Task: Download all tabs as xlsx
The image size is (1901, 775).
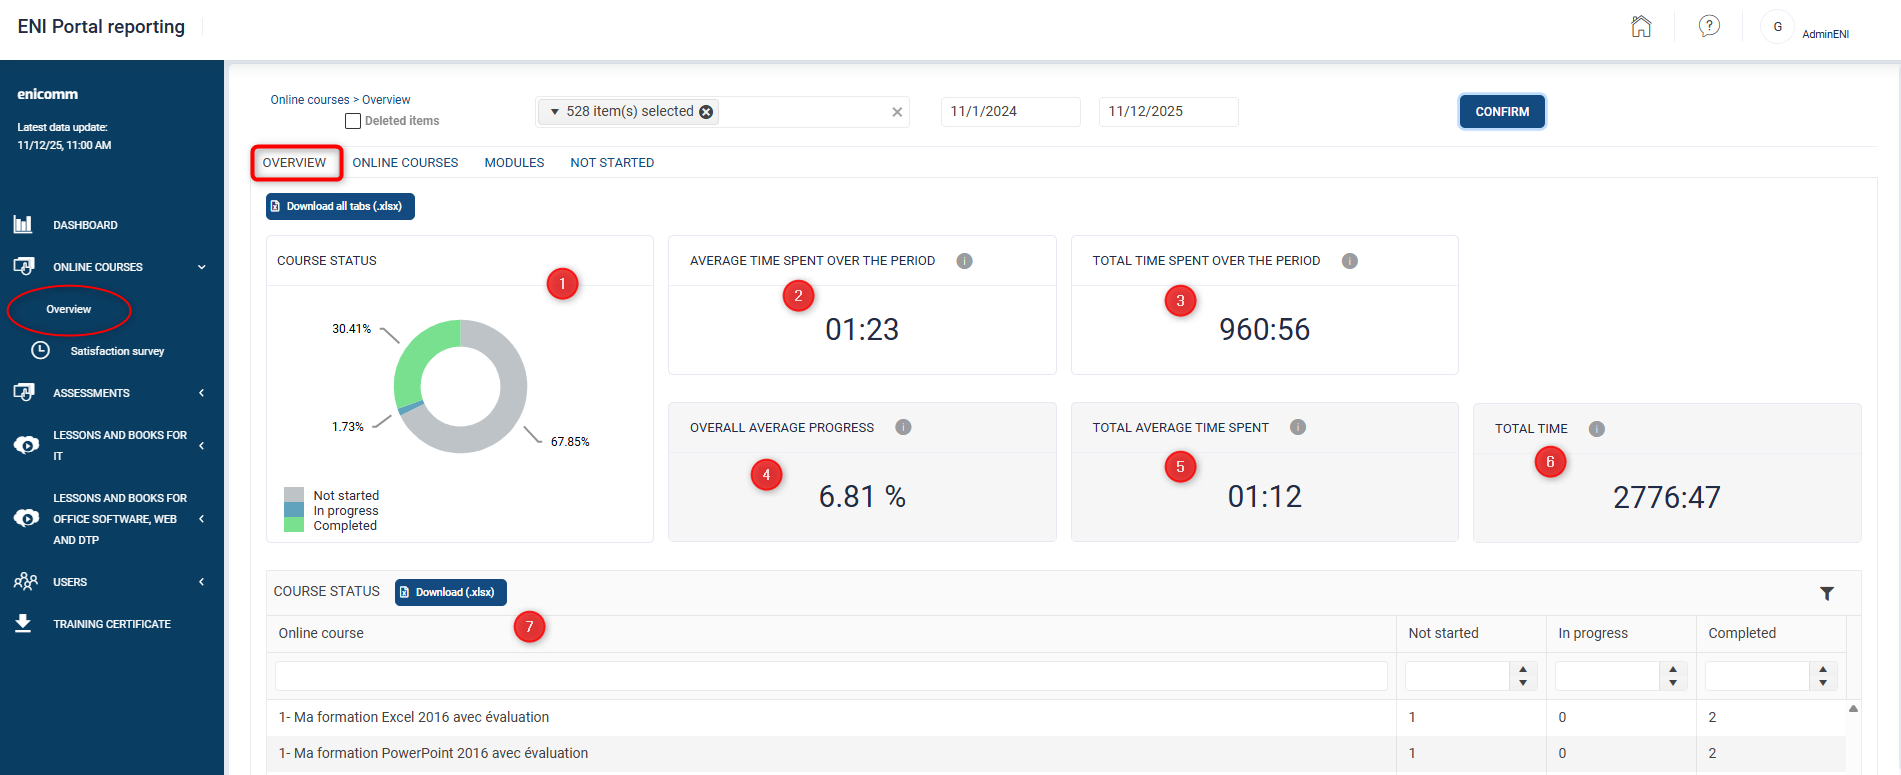Action: [x=340, y=206]
